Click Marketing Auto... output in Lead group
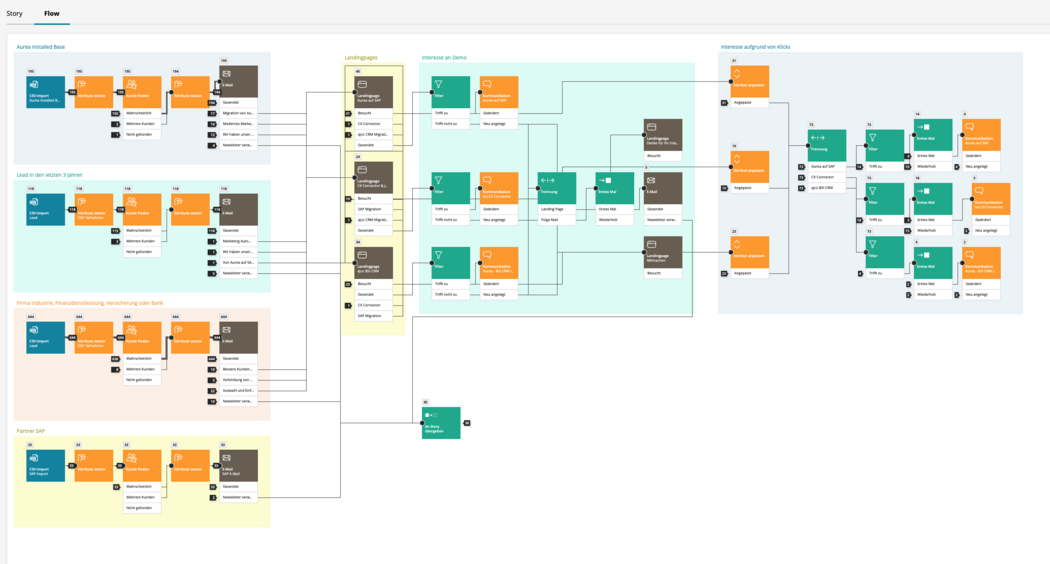This screenshot has height=564, width=1050. 238,241
